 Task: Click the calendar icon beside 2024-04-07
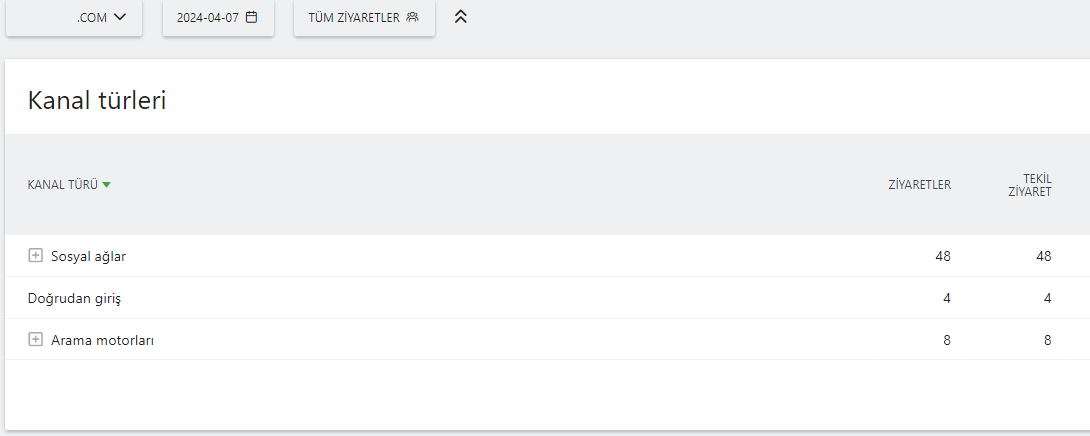(252, 17)
